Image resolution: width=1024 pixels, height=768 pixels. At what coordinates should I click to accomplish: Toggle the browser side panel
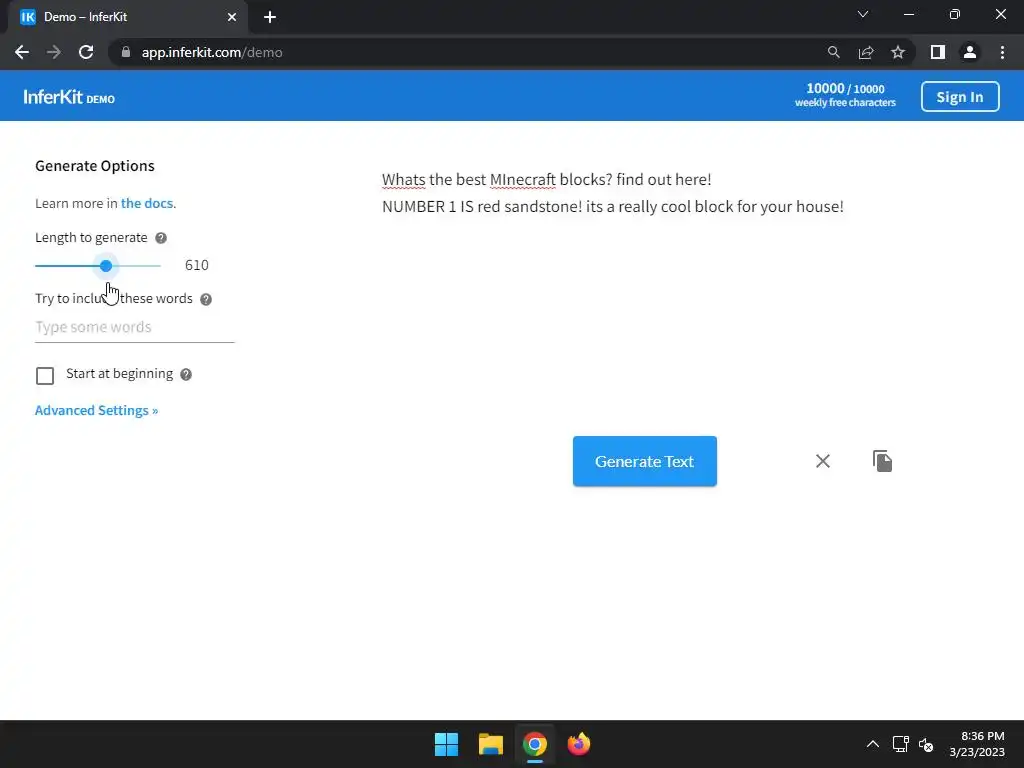(x=938, y=52)
